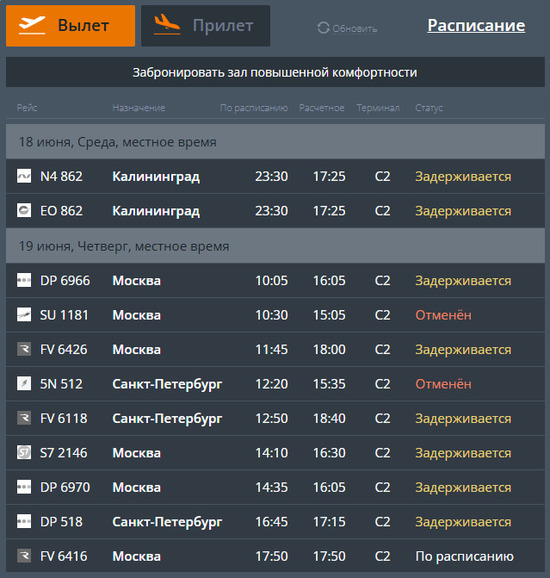Click the DP 518 airline logo icon

(x=24, y=521)
